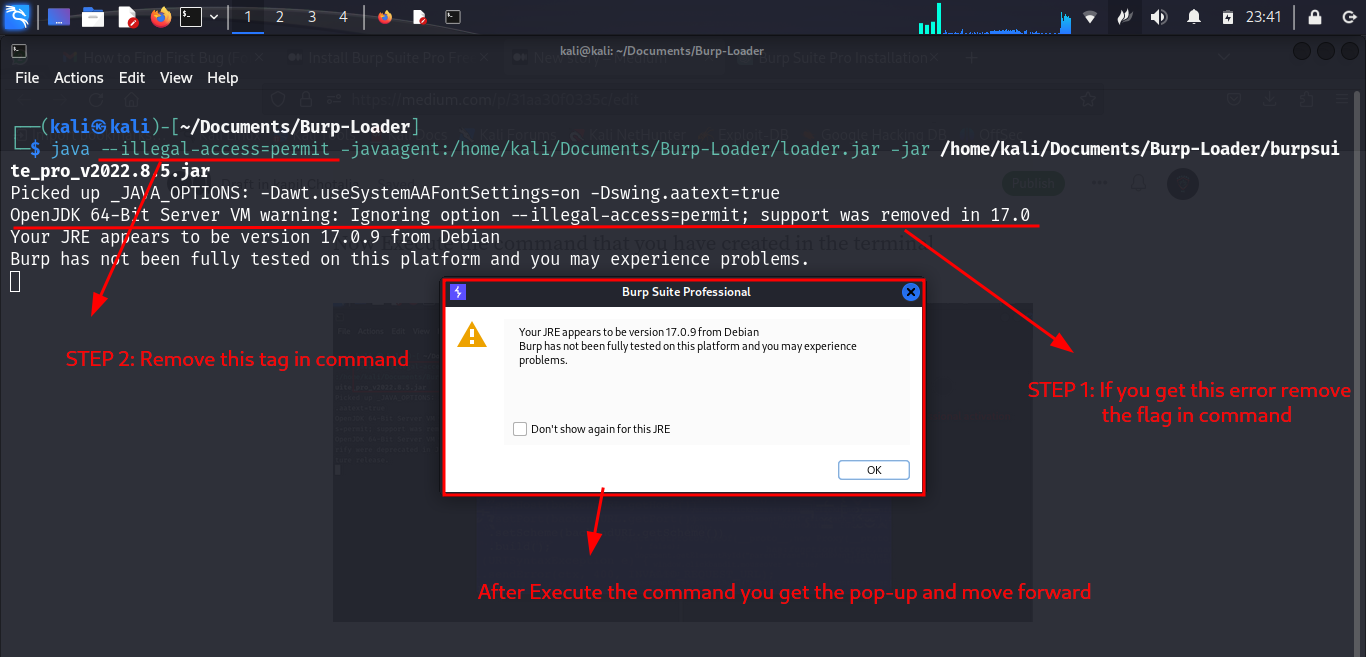Launch terminal emulator from the panel
Viewport: 1366px width, 657px height.
[190, 17]
